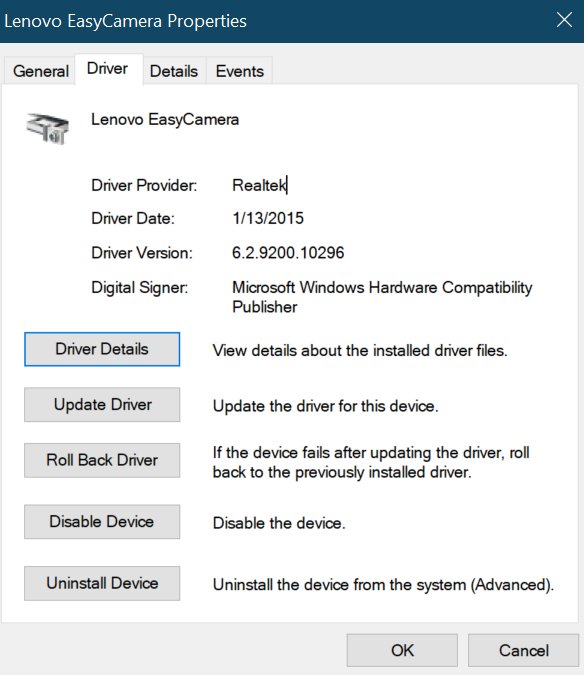Image resolution: width=584 pixels, height=676 pixels.
Task: Select the Driver tab
Action: pyautogui.click(x=108, y=69)
